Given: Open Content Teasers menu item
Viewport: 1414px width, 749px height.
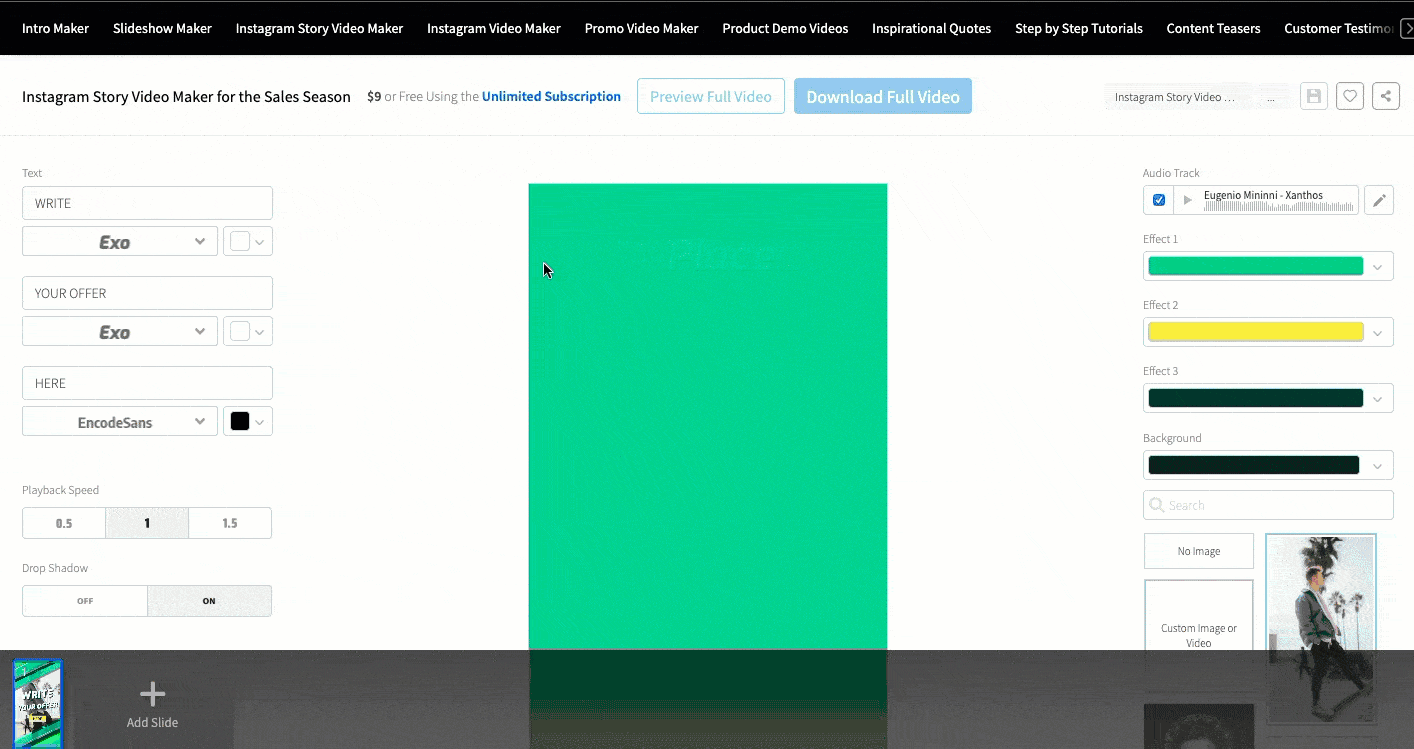Looking at the screenshot, I should [x=1213, y=28].
